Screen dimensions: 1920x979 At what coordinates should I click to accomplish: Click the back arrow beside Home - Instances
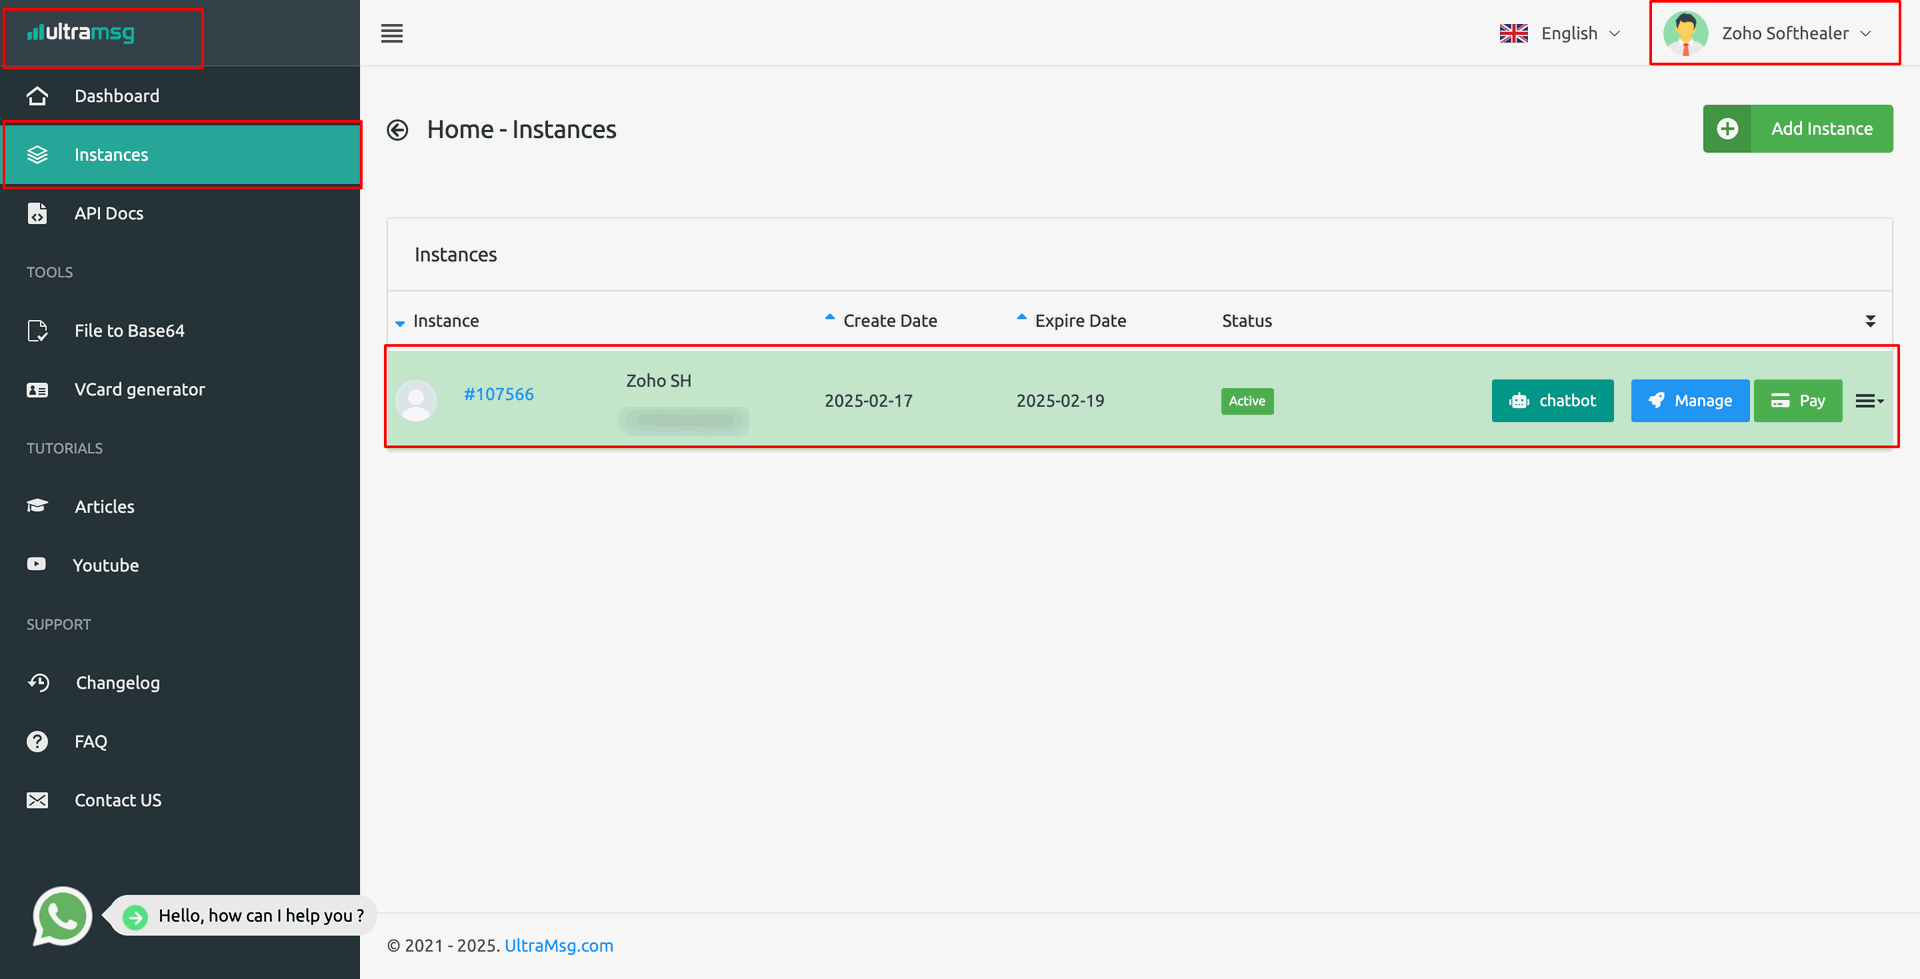point(398,130)
